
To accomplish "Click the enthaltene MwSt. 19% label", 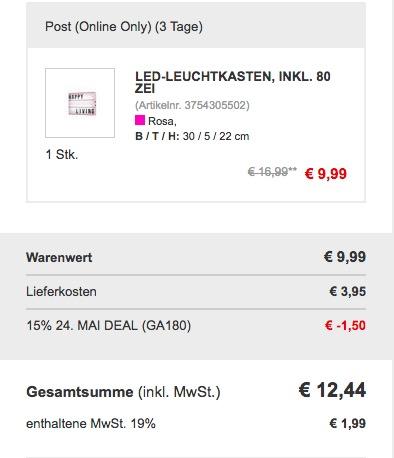I will point(91,424).
